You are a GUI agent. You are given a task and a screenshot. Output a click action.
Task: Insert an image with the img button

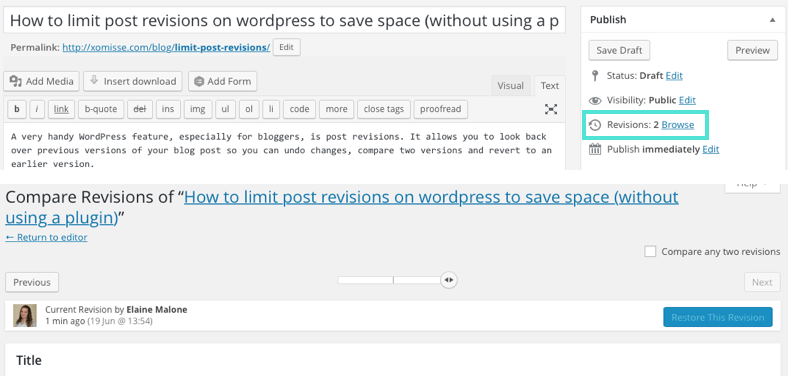tap(198, 109)
